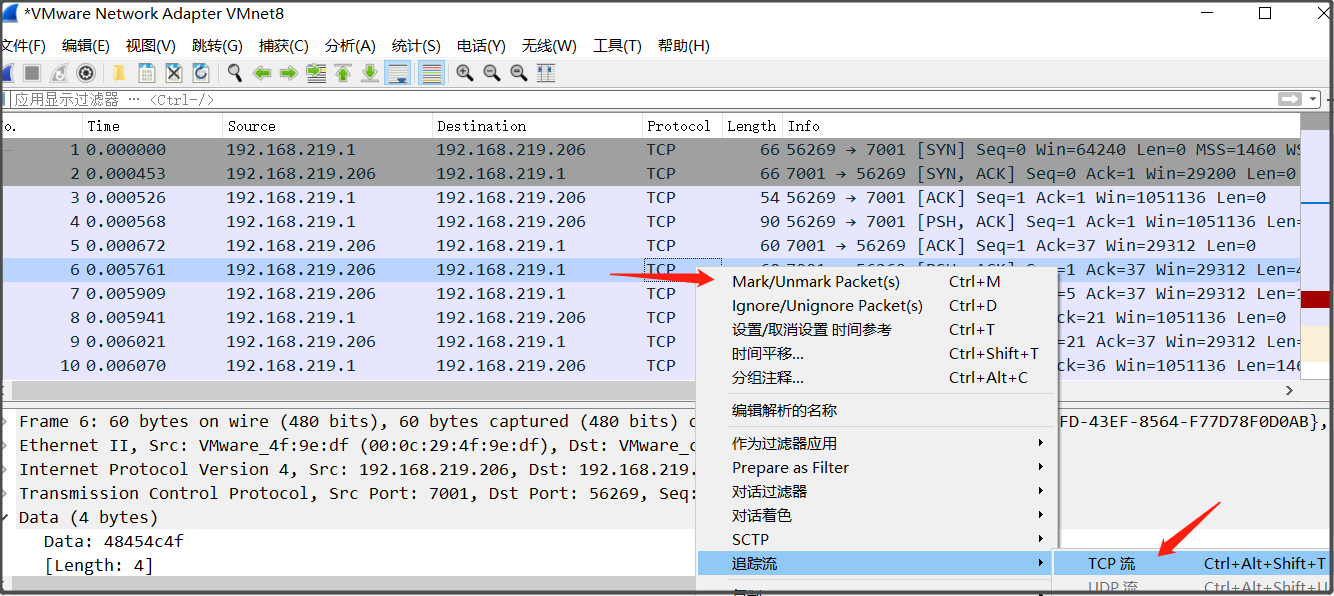Open 作为过滤器应用 submenu
The width and height of the screenshot is (1334, 596).
(875, 443)
